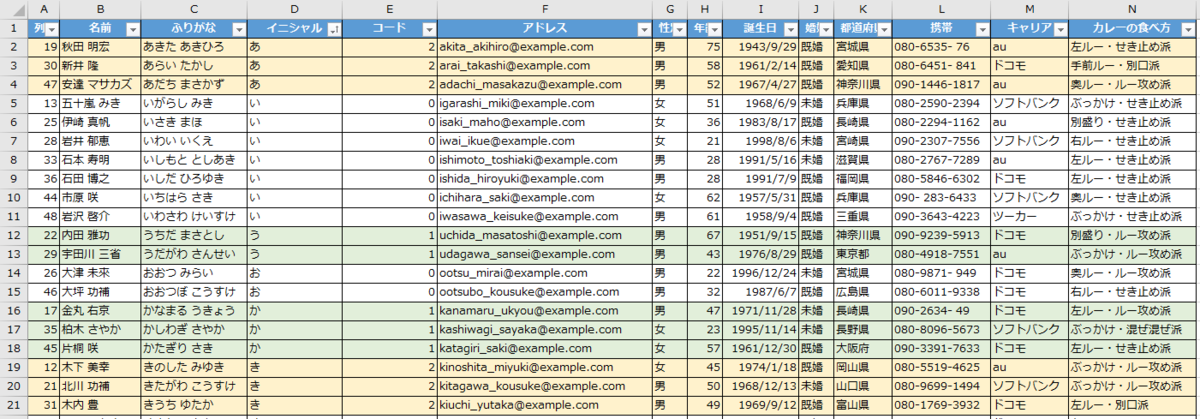1200x419 pixels.
Task: Select the birthday cell 1971/11/28
Action: tap(761, 310)
